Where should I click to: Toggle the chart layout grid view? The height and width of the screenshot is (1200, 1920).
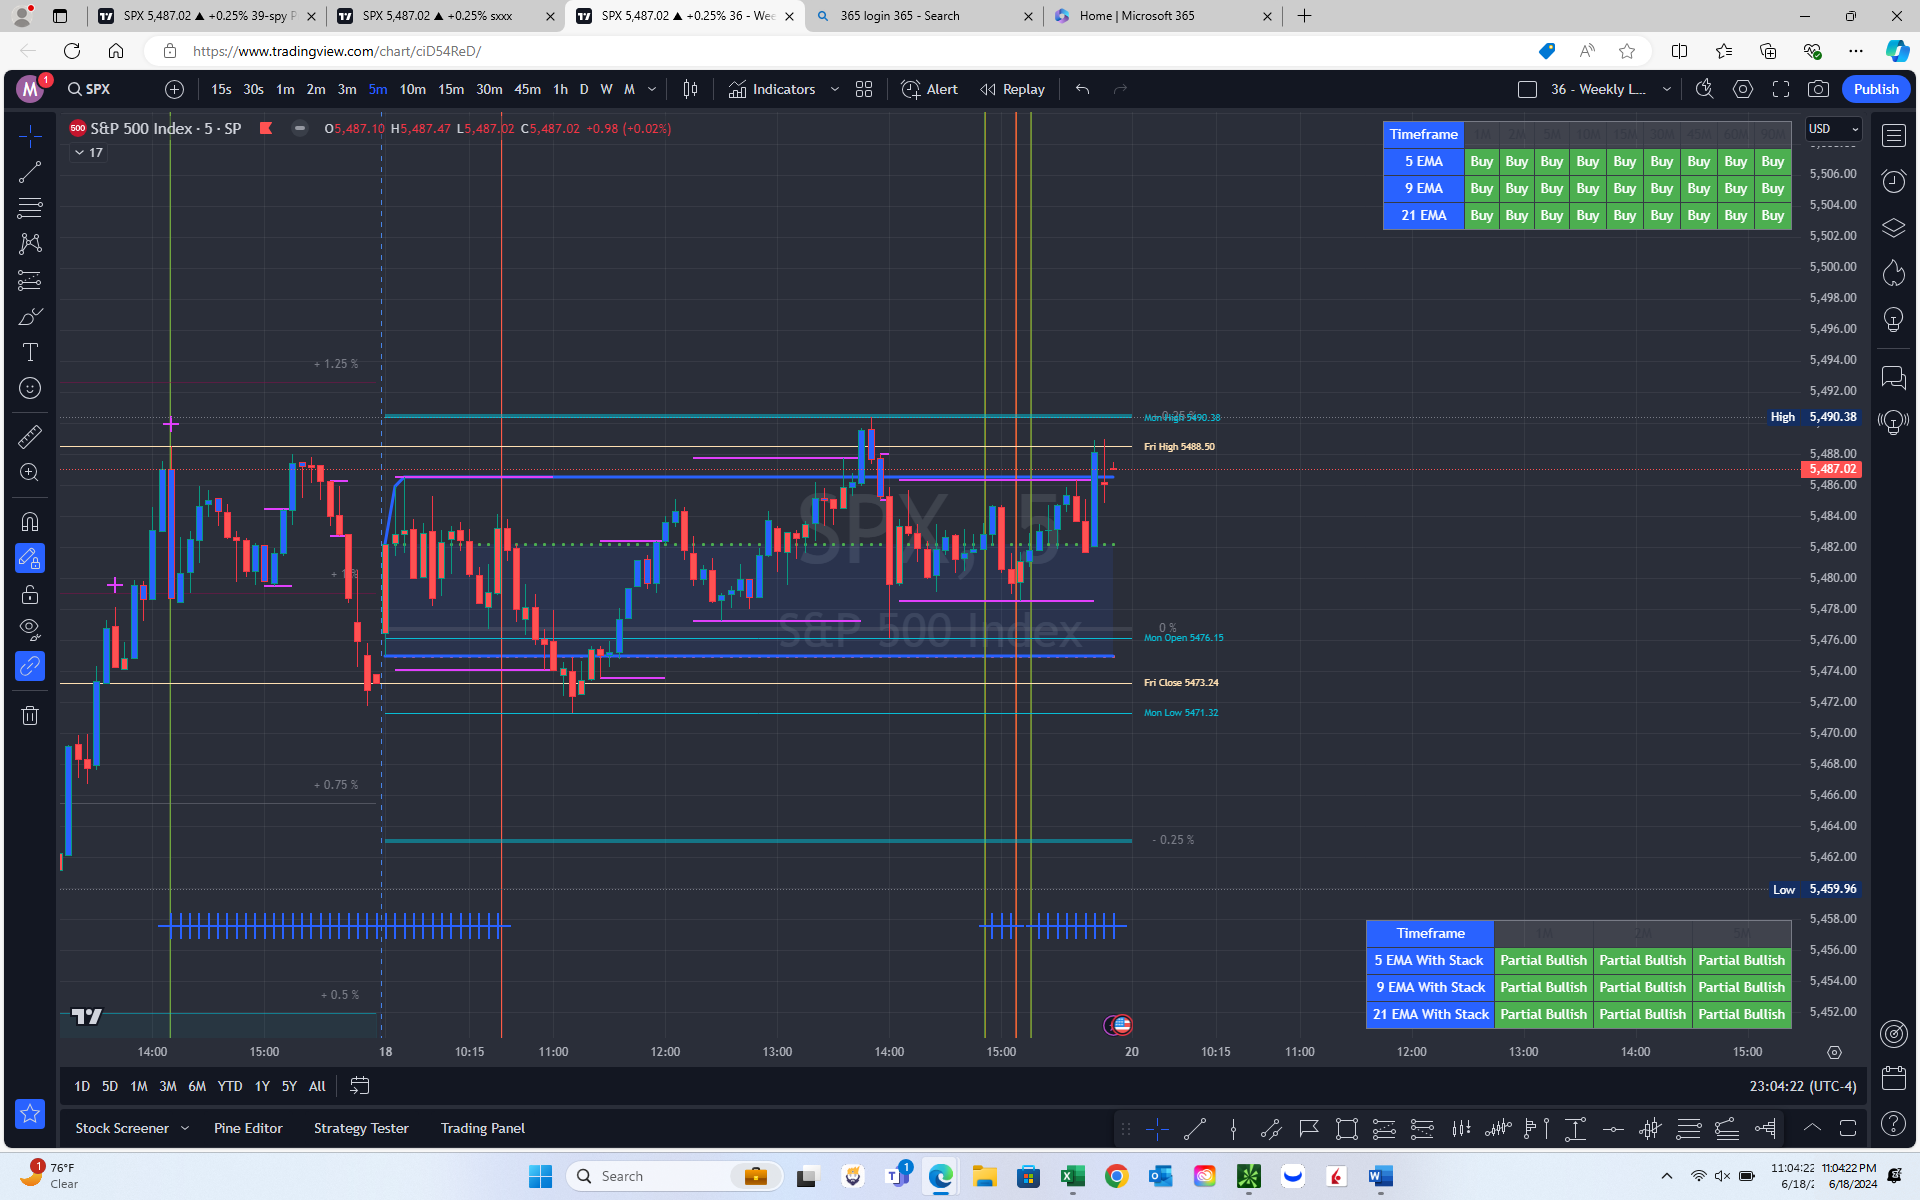click(x=863, y=88)
